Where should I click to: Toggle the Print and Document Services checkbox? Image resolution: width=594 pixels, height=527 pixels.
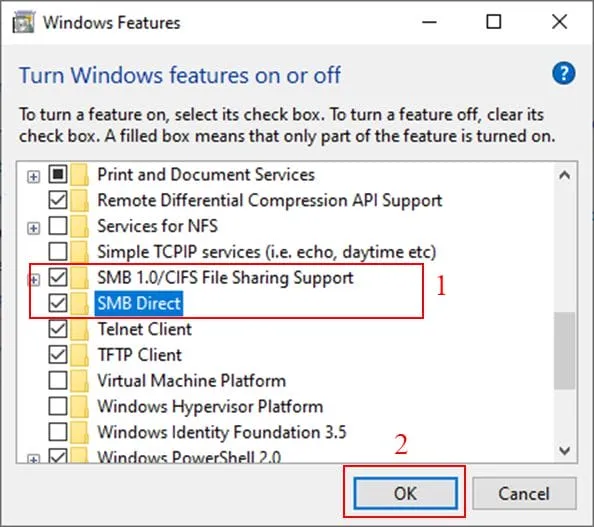point(58,174)
